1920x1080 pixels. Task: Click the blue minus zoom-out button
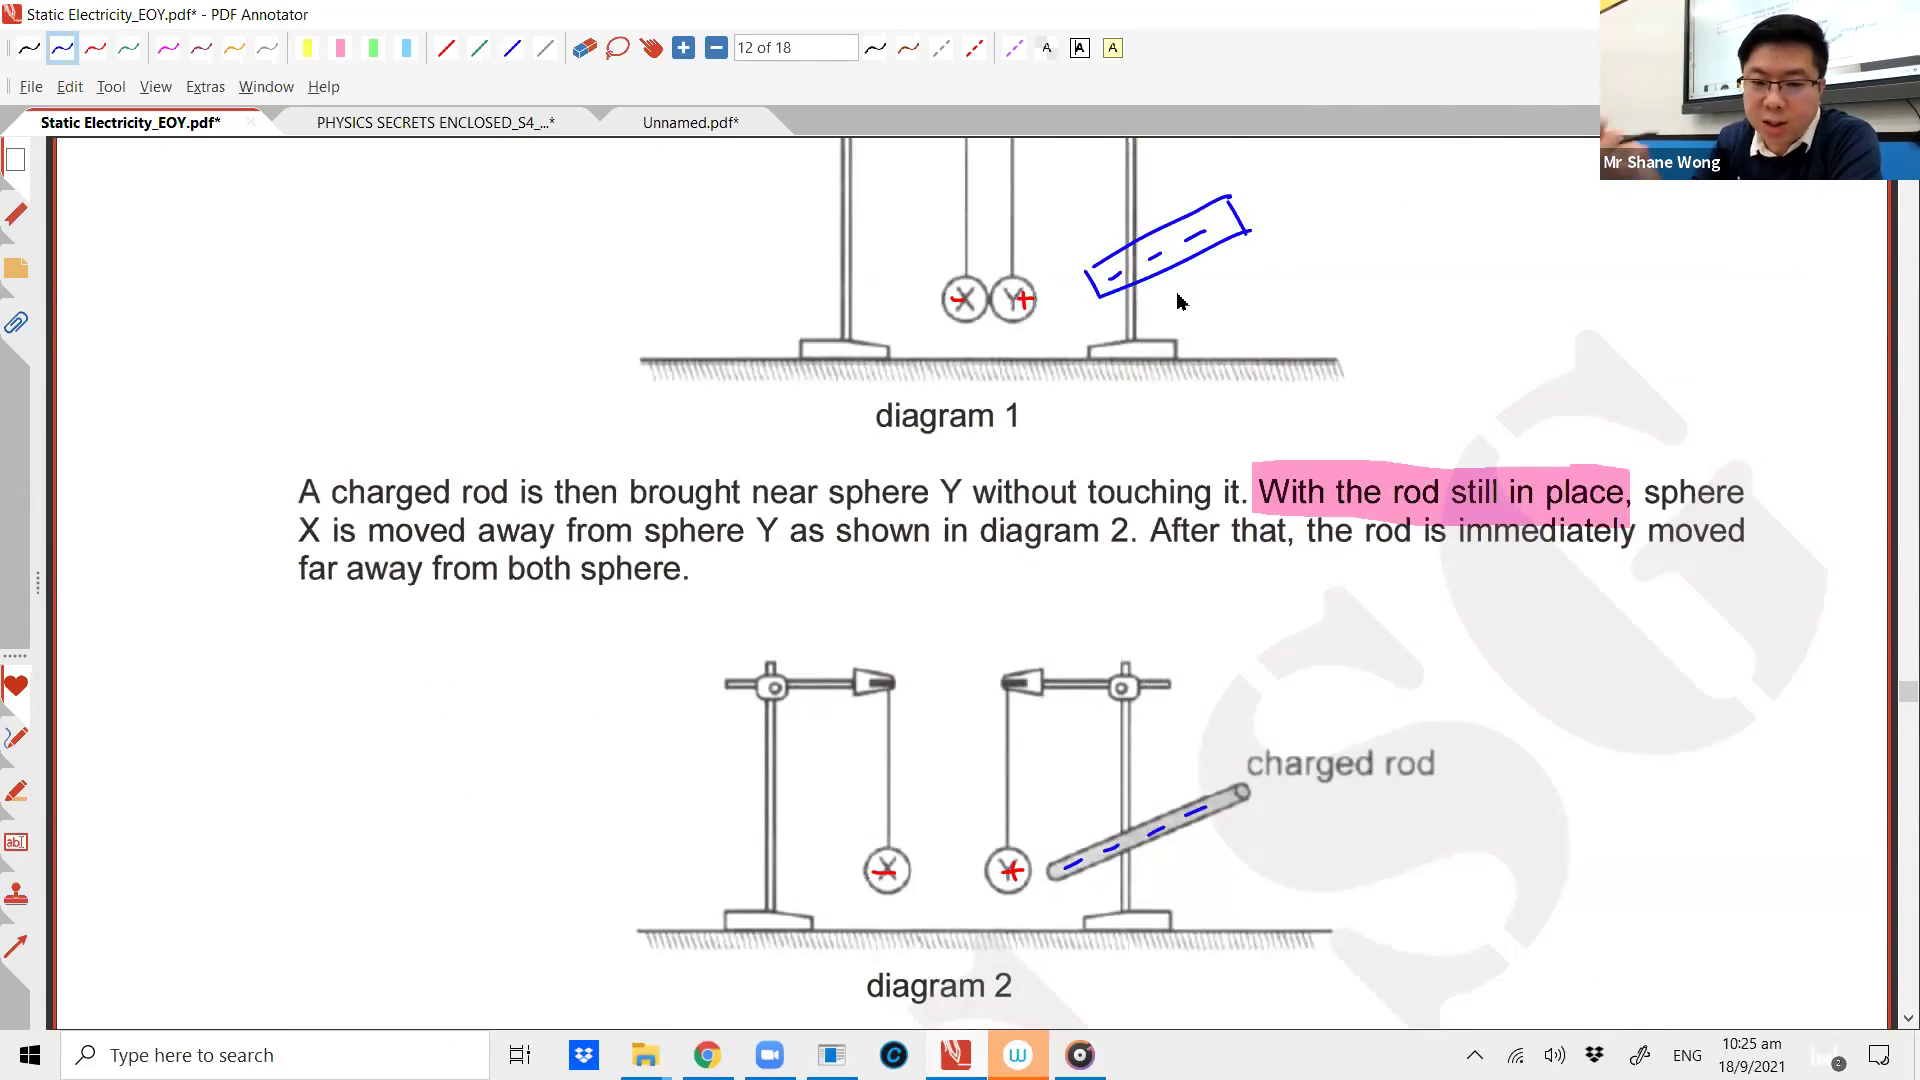(x=716, y=48)
